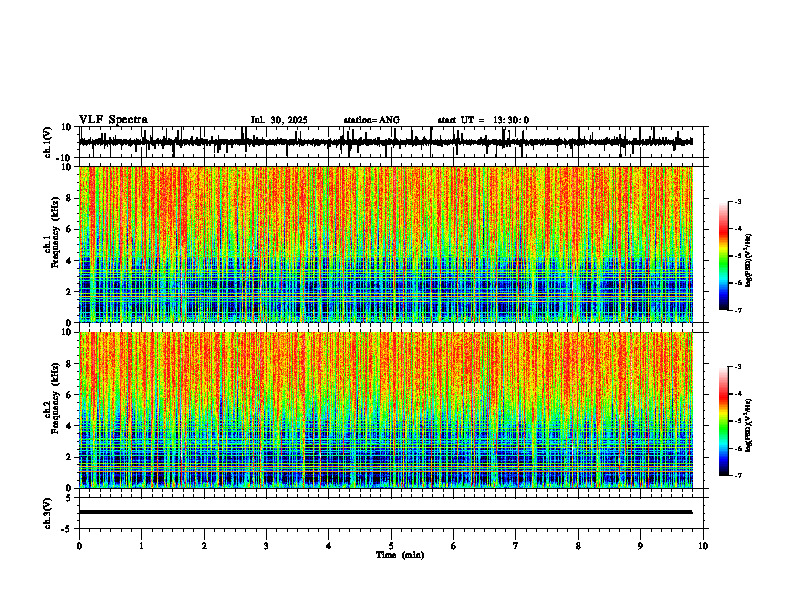Click time-axis tick label "5"
Viewport: 792px width, 612px height.
pyautogui.click(x=391, y=546)
